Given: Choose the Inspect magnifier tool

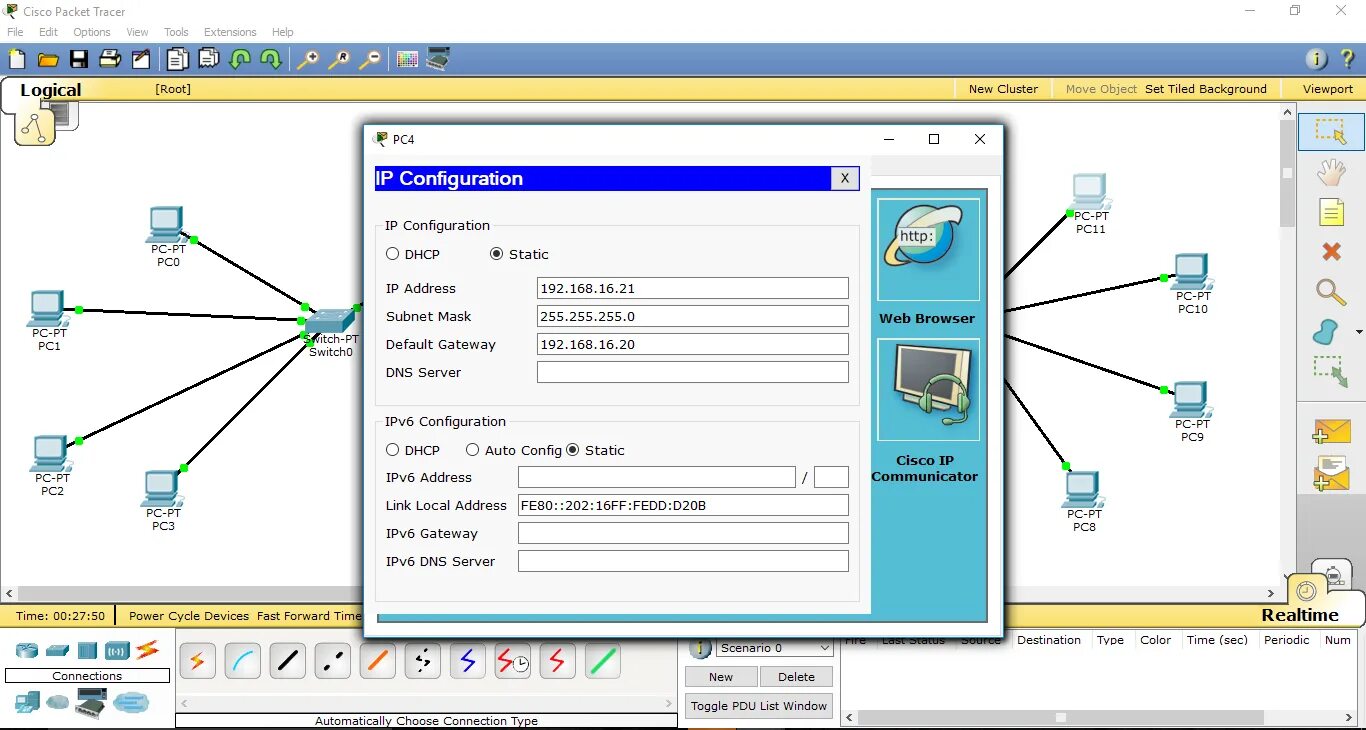Looking at the screenshot, I should point(1331,292).
